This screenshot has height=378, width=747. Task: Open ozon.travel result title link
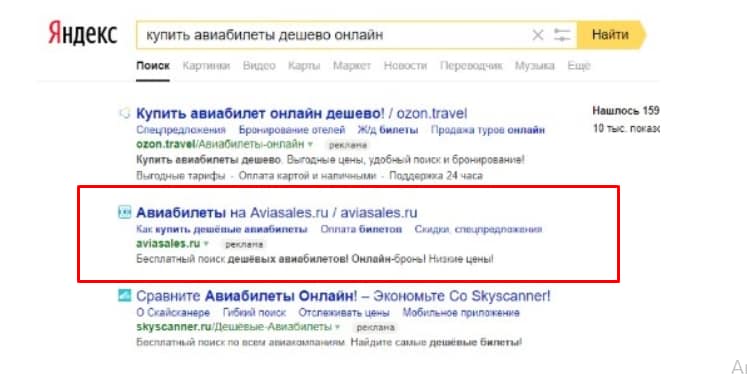(x=302, y=113)
